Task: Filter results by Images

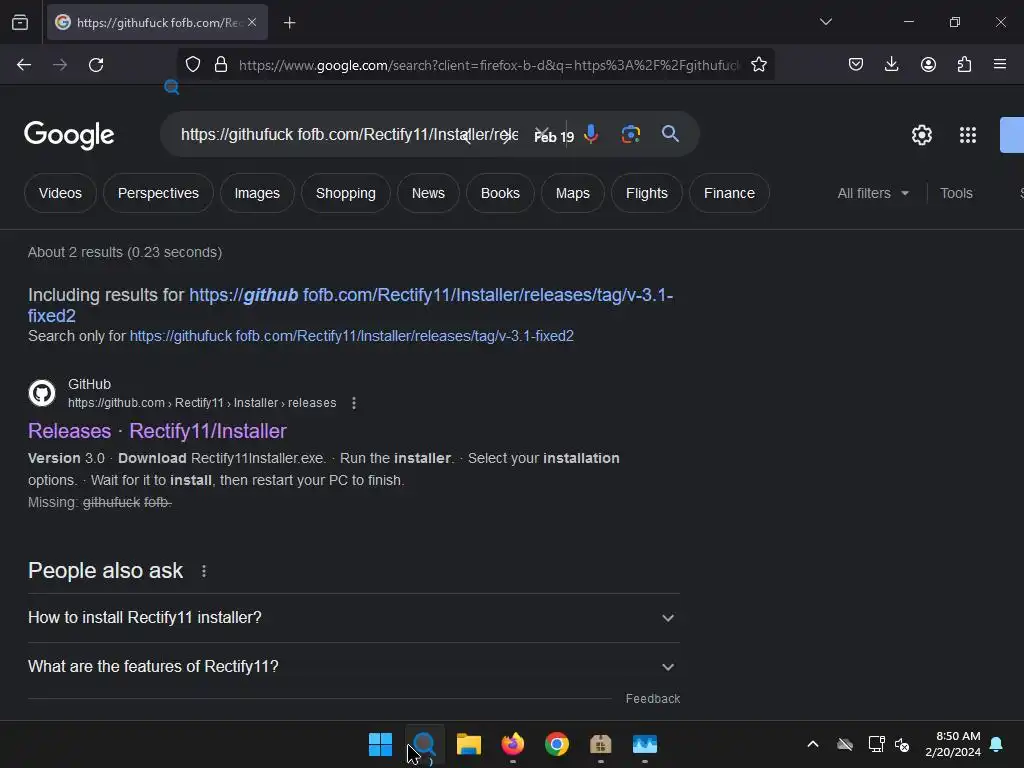Action: (x=257, y=193)
